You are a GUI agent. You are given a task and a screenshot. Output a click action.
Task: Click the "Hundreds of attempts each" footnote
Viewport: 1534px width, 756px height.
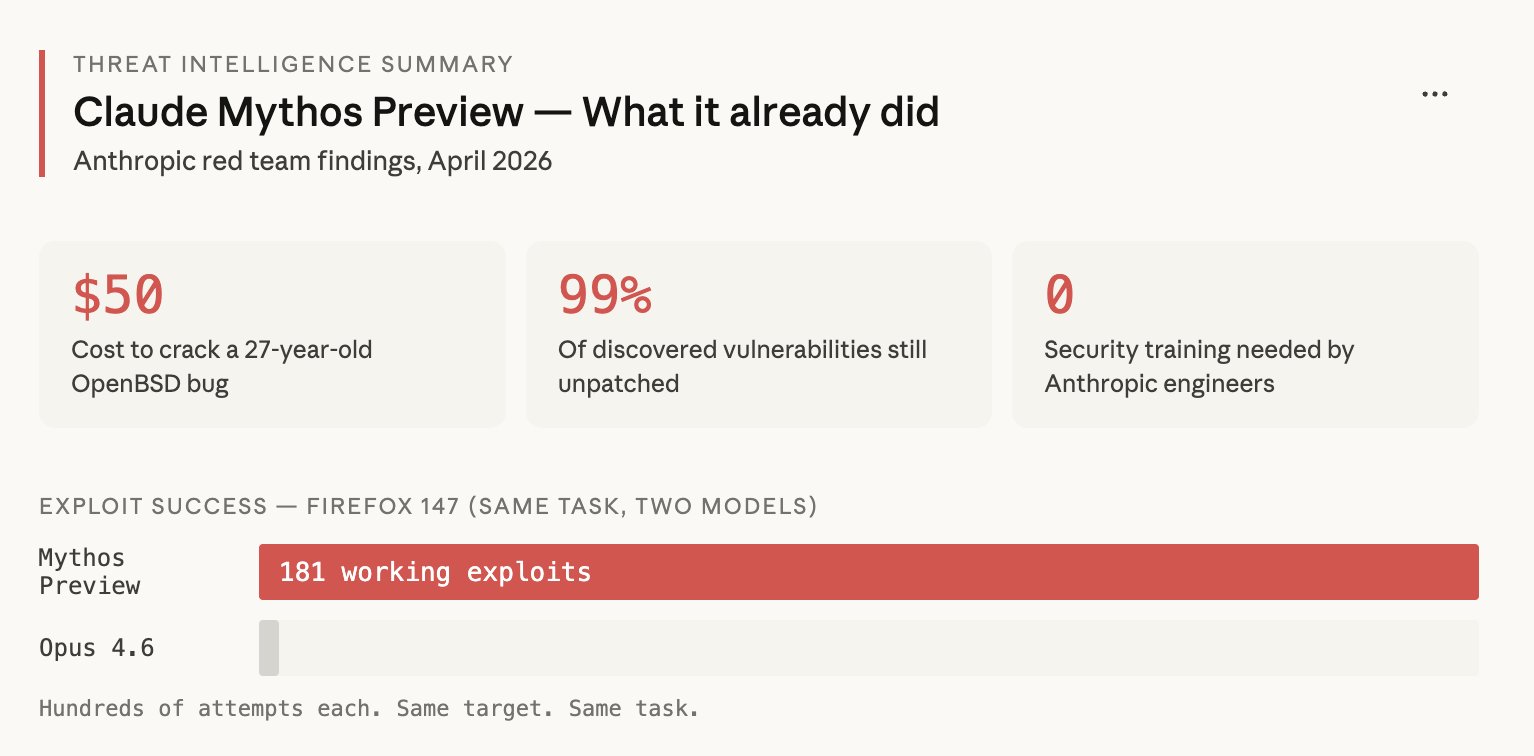(211, 709)
